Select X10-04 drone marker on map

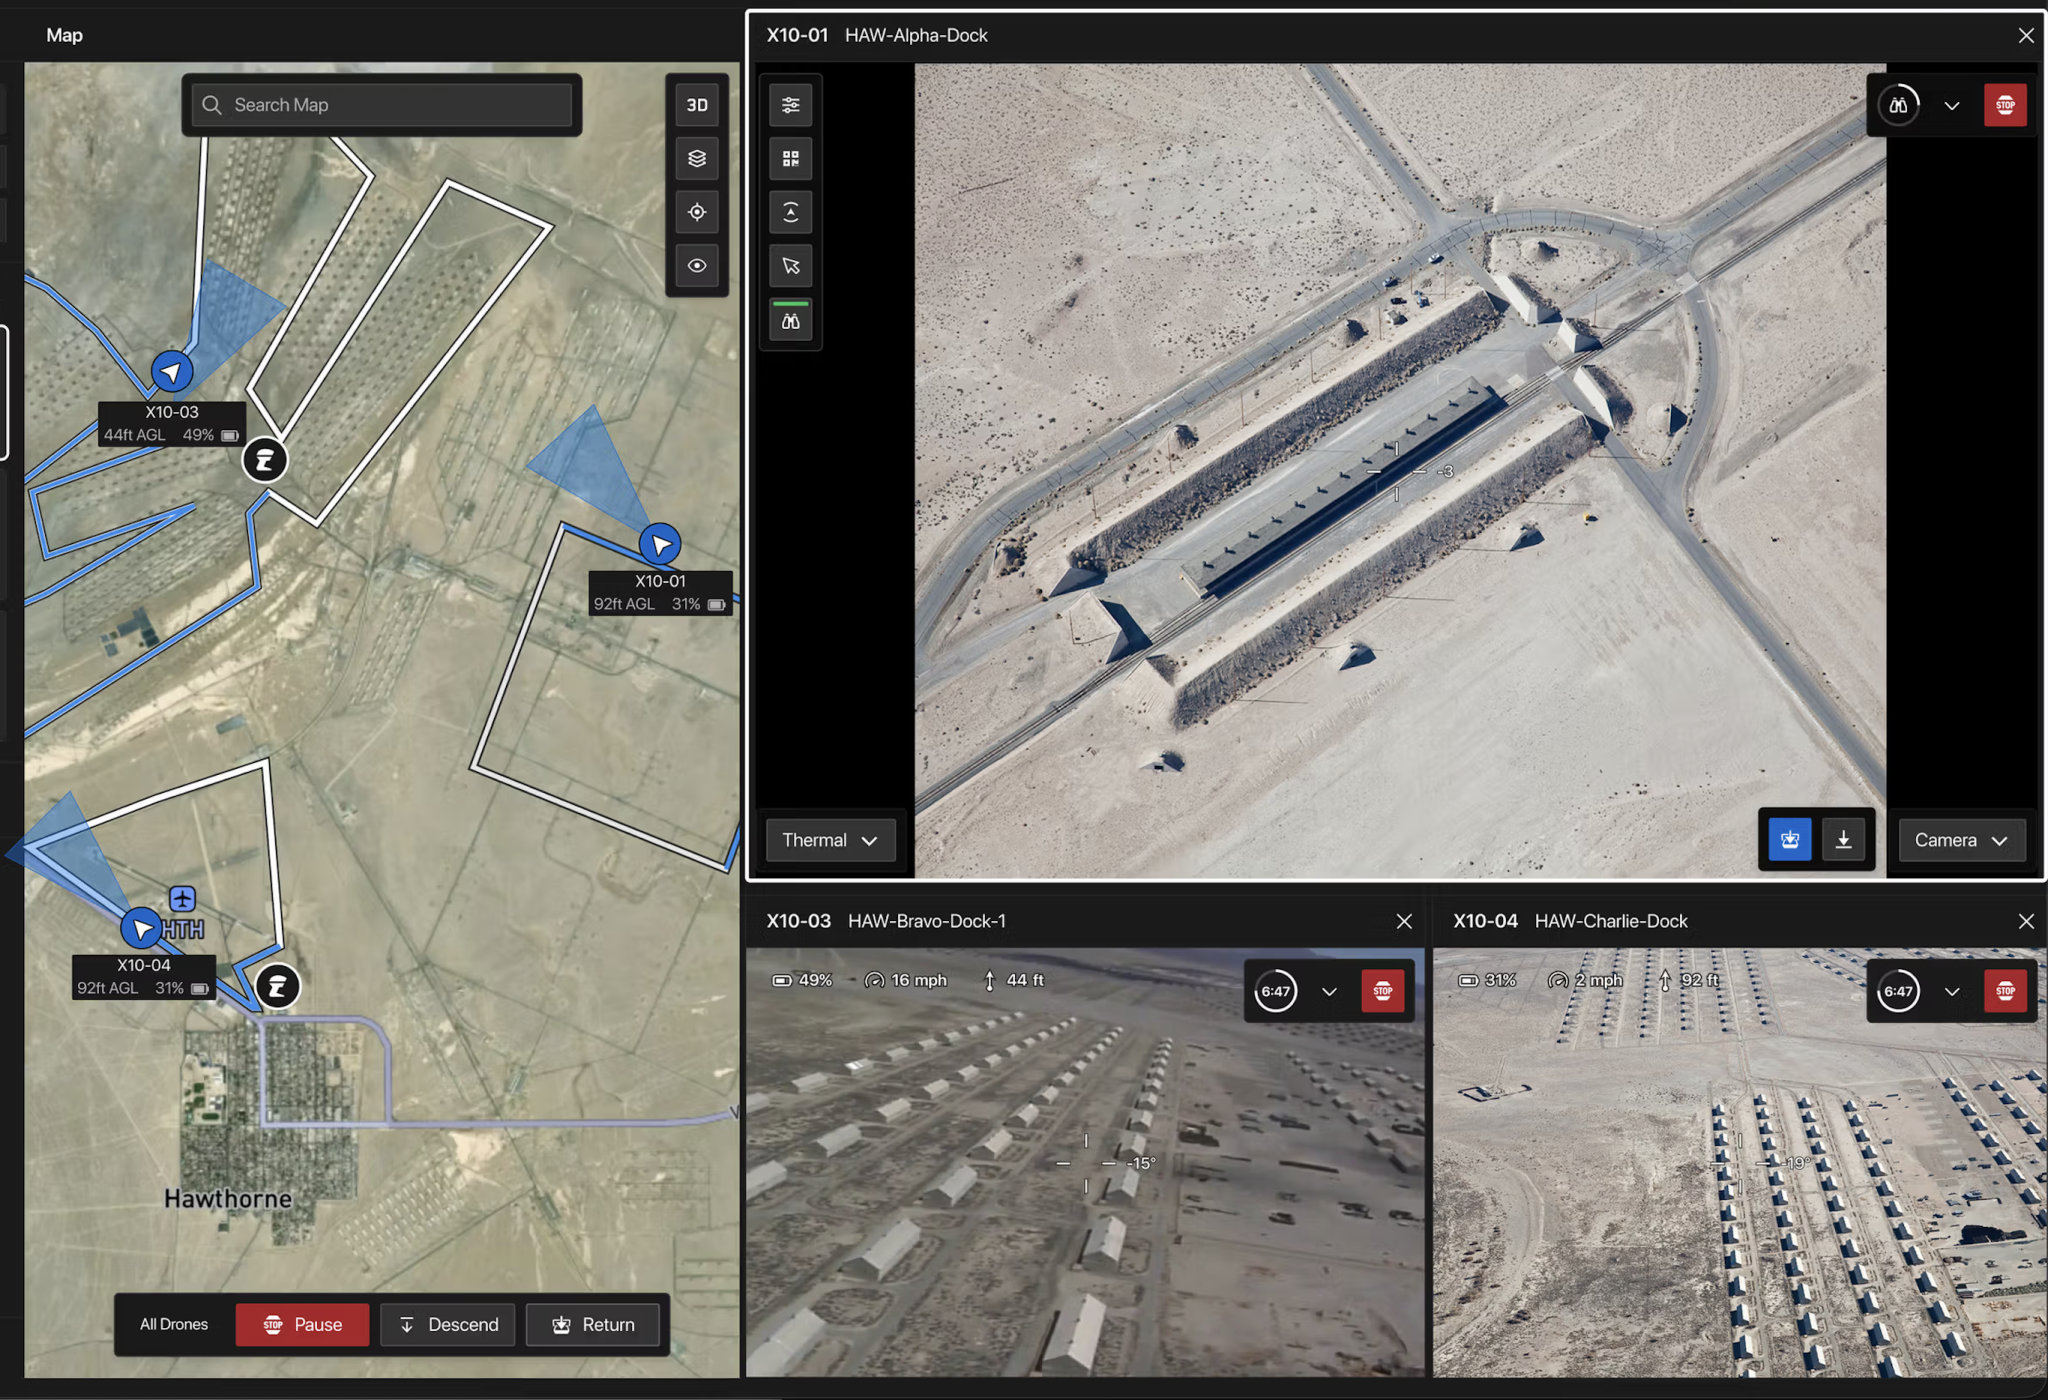click(x=141, y=929)
